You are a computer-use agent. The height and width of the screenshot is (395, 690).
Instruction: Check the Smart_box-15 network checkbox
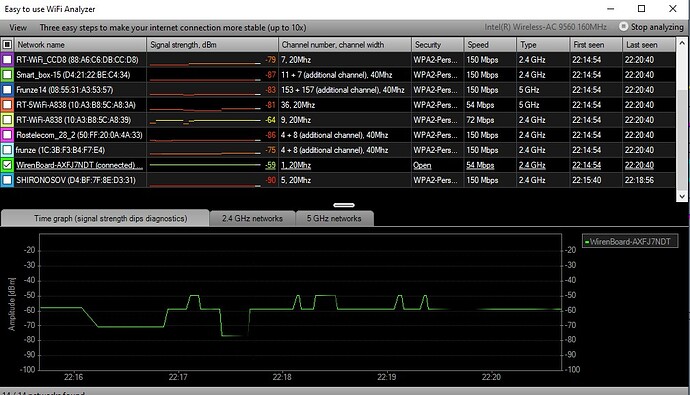[7, 75]
